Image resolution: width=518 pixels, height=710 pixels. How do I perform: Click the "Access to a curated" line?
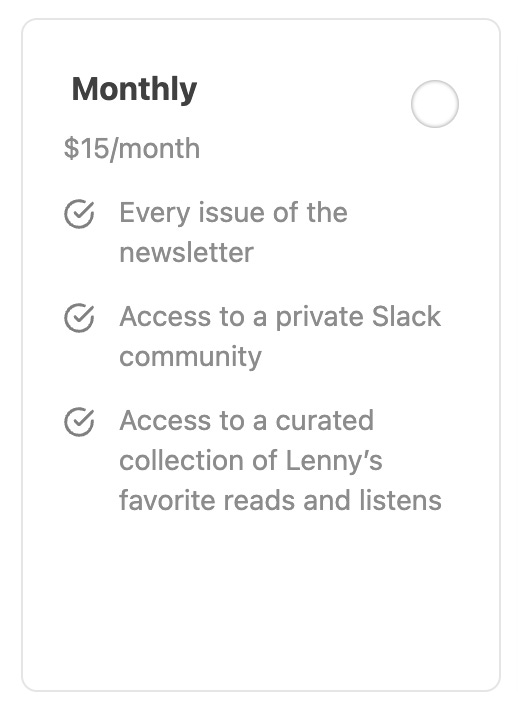tap(247, 420)
